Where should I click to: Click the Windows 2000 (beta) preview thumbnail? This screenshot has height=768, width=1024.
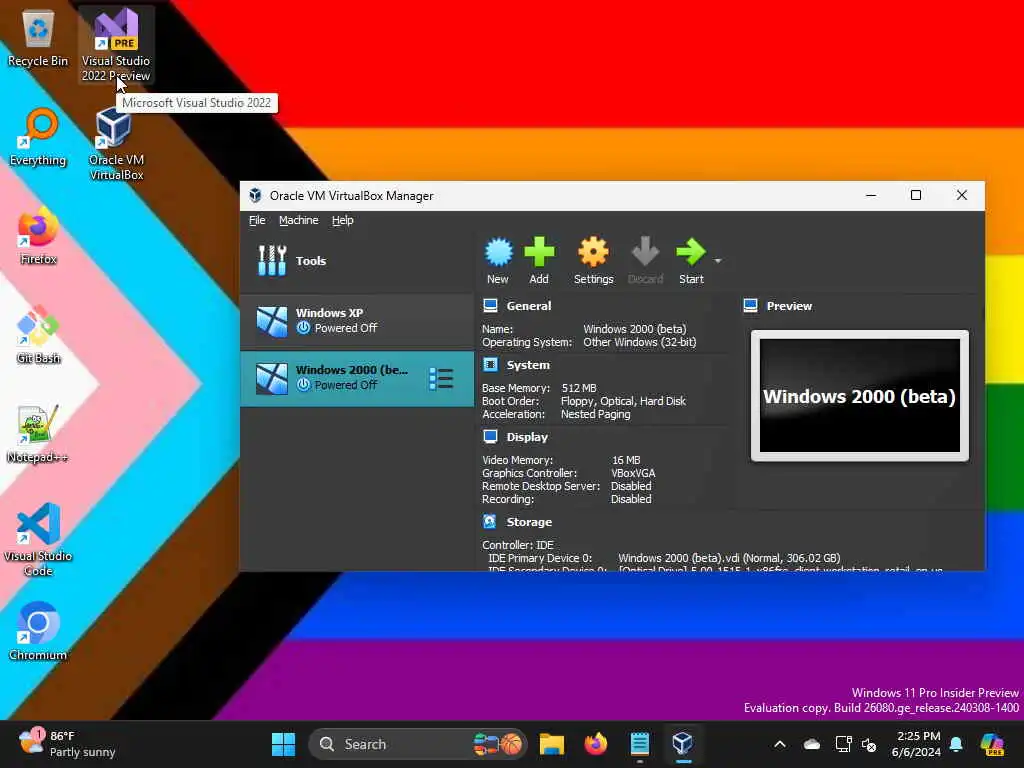pyautogui.click(x=859, y=396)
